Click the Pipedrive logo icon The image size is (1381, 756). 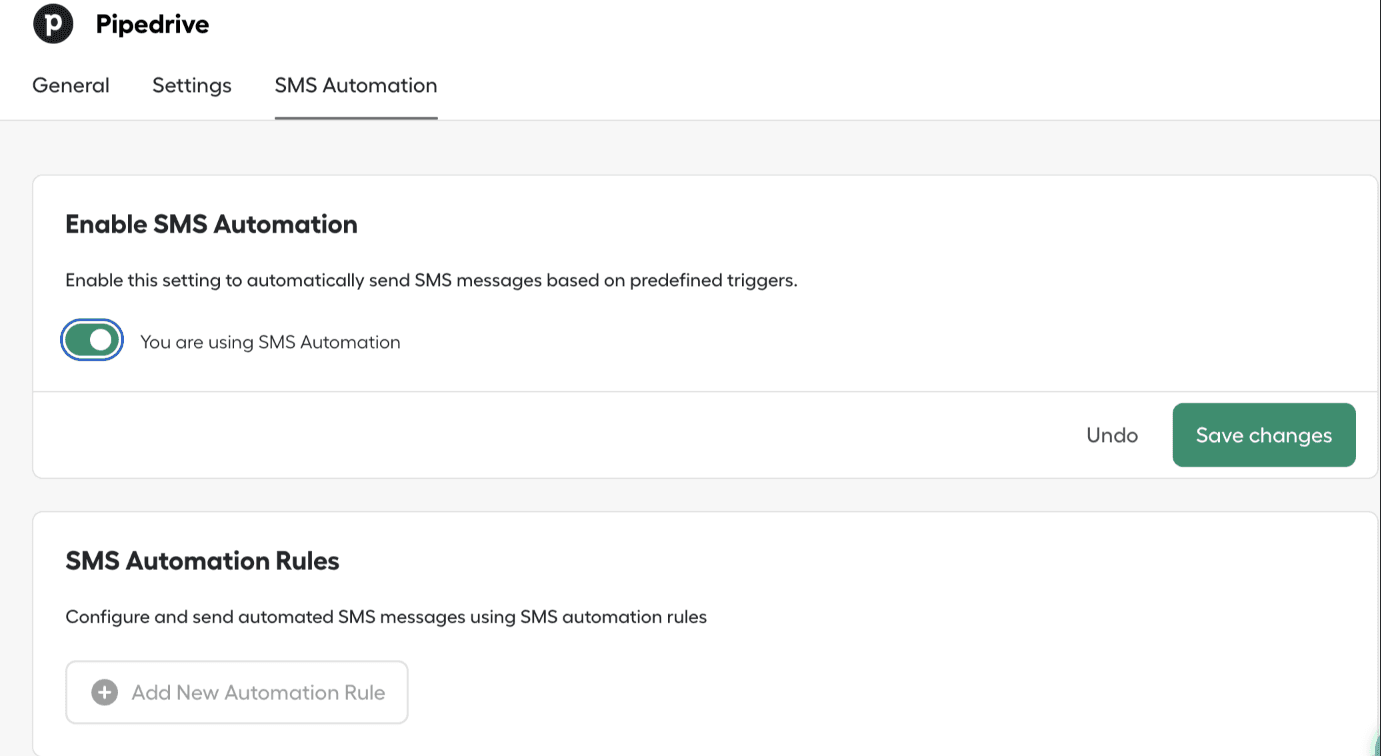coord(53,24)
